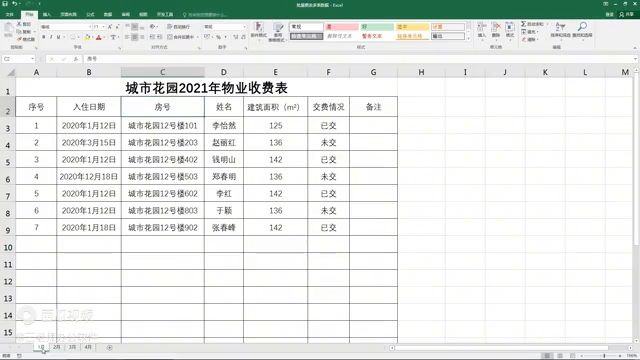
Task: Open the font size dropdown
Action: [104, 27]
